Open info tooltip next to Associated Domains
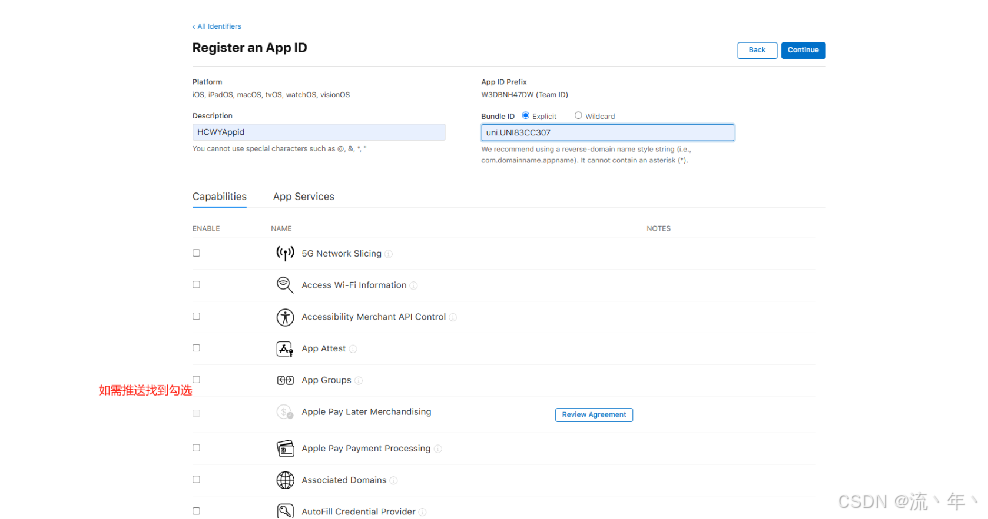988x519 pixels. pos(393,480)
